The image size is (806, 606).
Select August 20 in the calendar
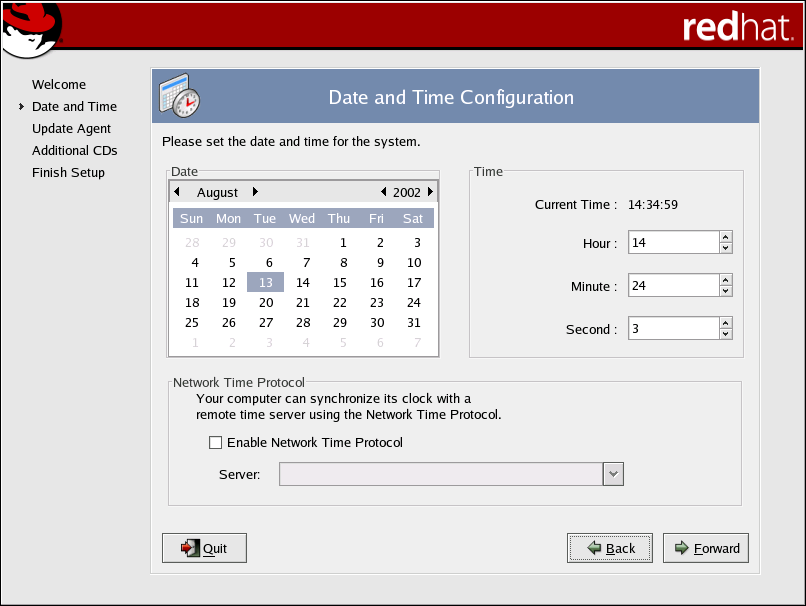266,303
